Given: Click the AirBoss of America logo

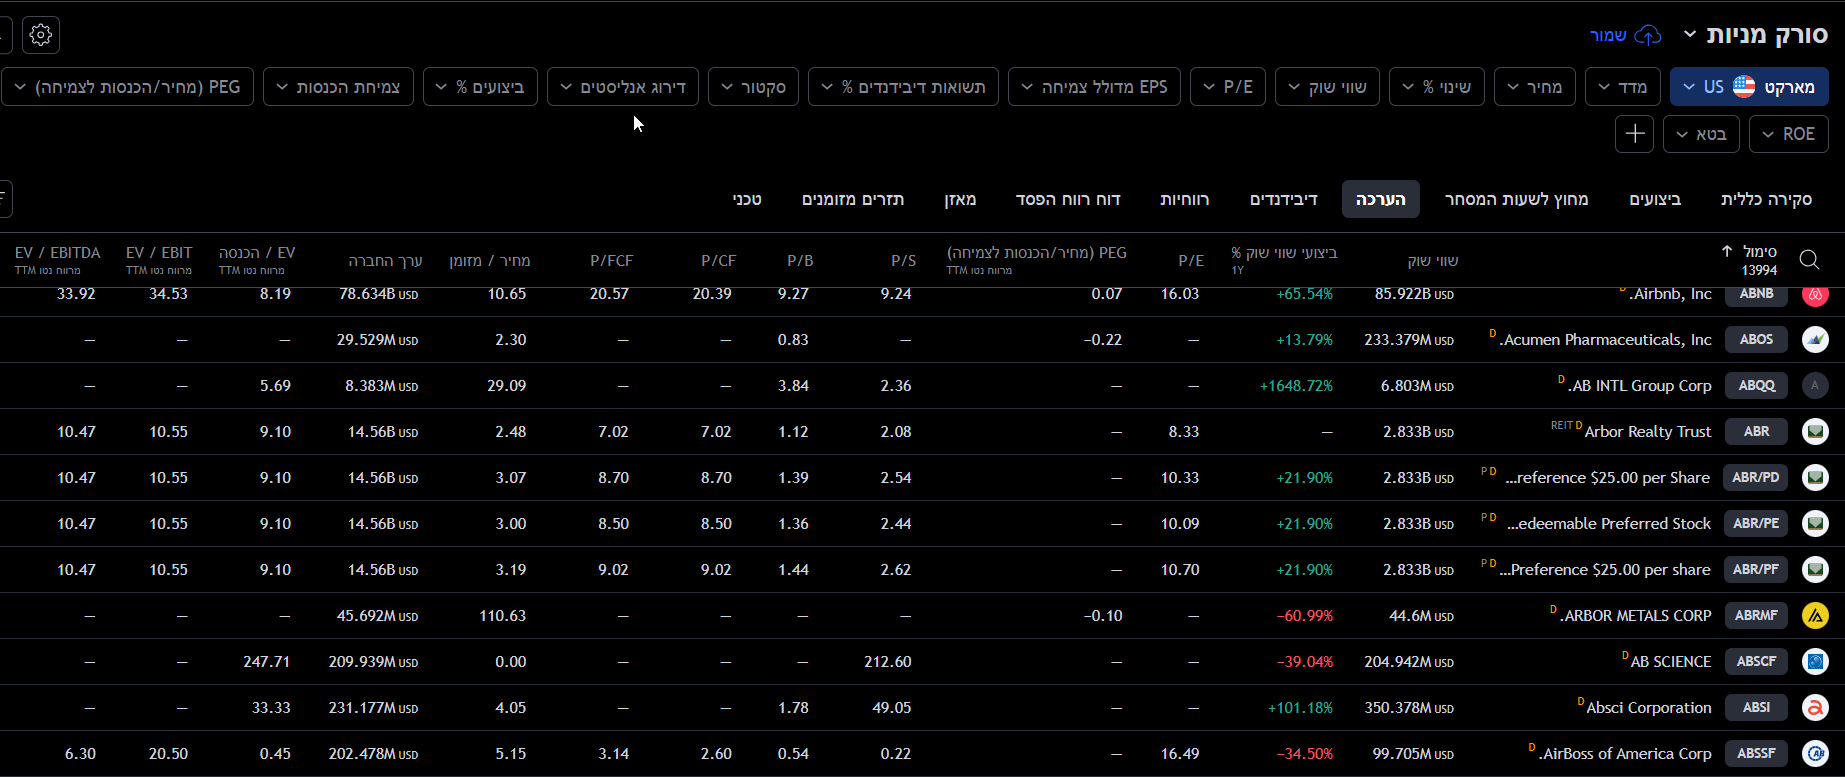Looking at the screenshot, I should 1815,754.
